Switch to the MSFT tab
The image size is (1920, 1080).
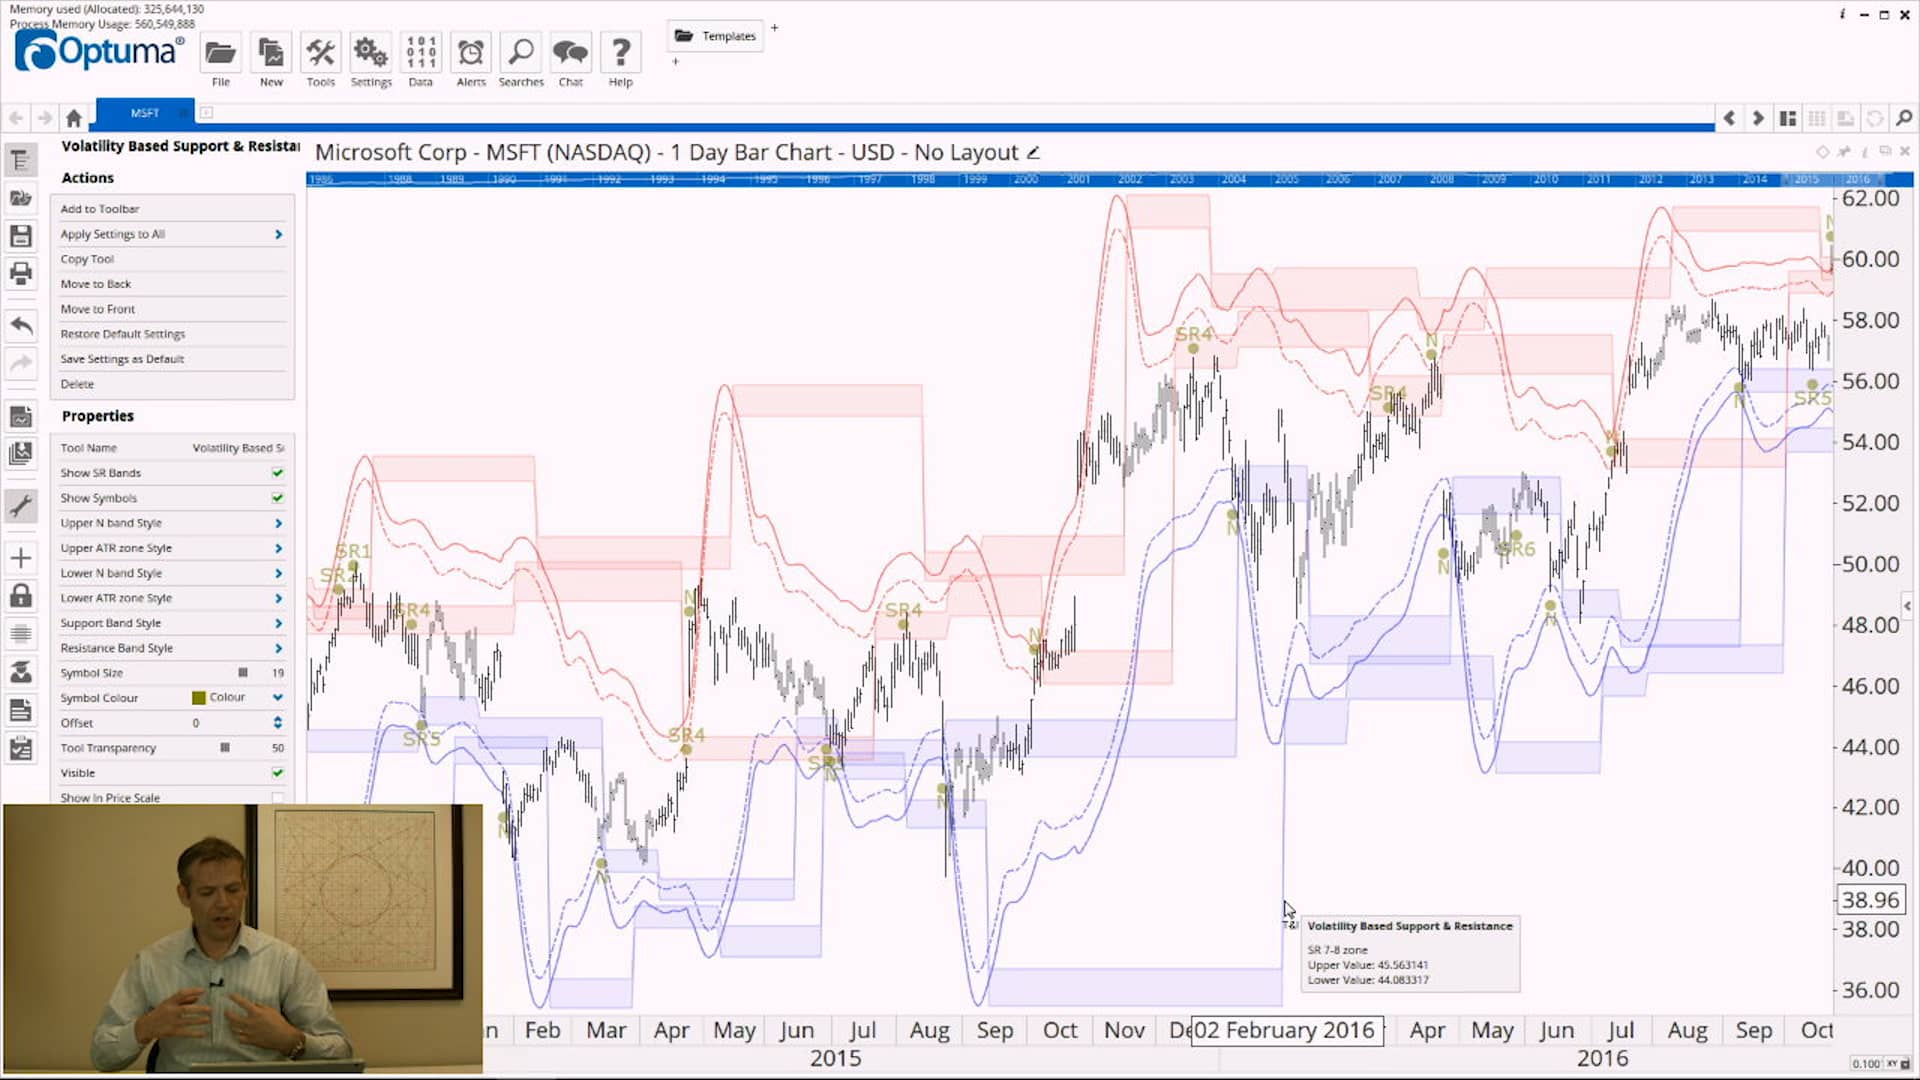tap(145, 113)
